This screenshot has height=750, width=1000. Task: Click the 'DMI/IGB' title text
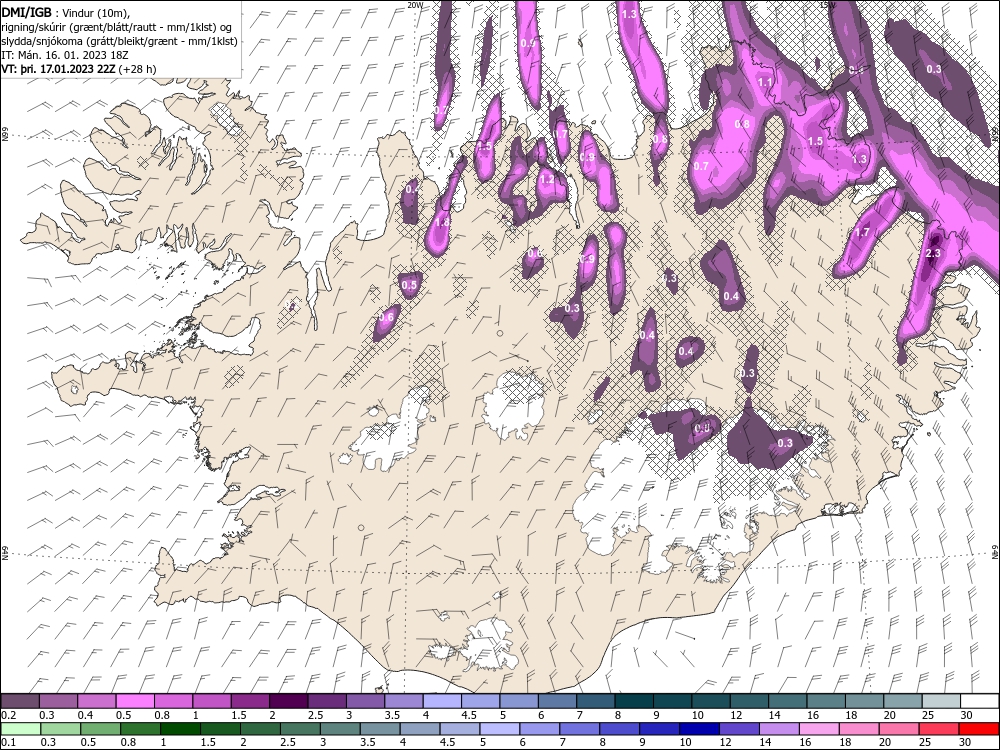pos(26,13)
